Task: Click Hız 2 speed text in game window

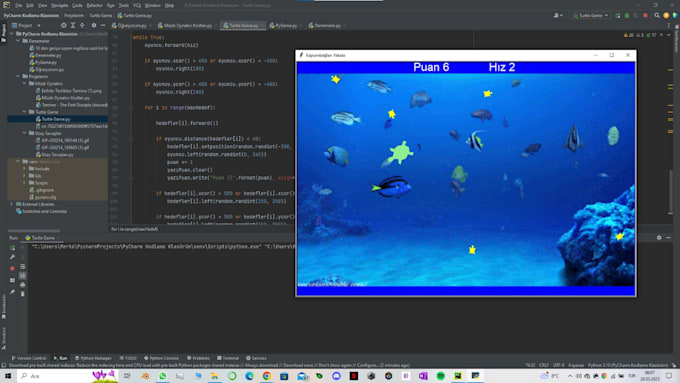Action: click(x=502, y=67)
